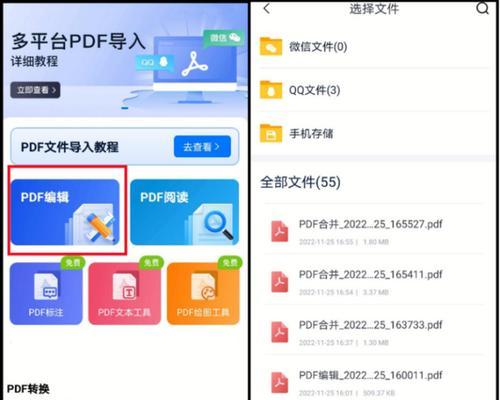Click the PDF转换 section heading

(x=28, y=389)
